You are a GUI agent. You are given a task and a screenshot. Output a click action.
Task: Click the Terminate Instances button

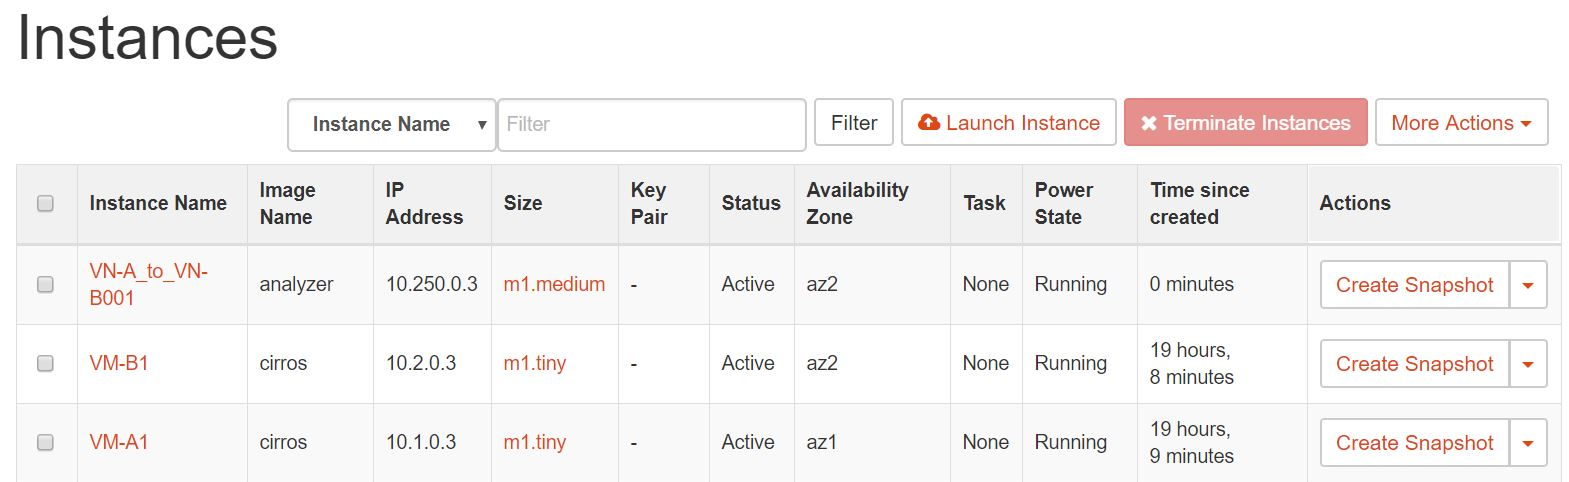[x=1245, y=123]
